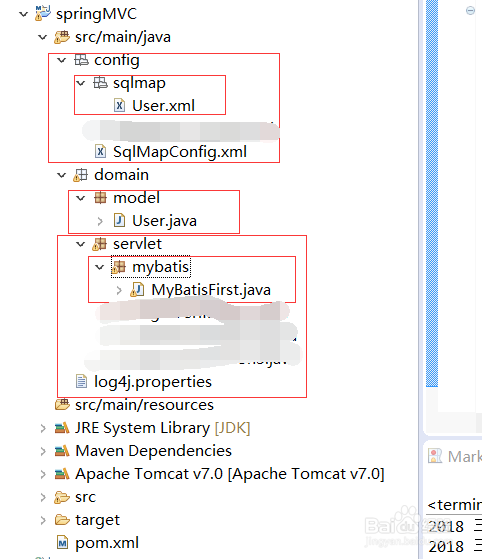Open log4j.properties file
Viewport: 482px width, 559px height.
click(x=153, y=382)
